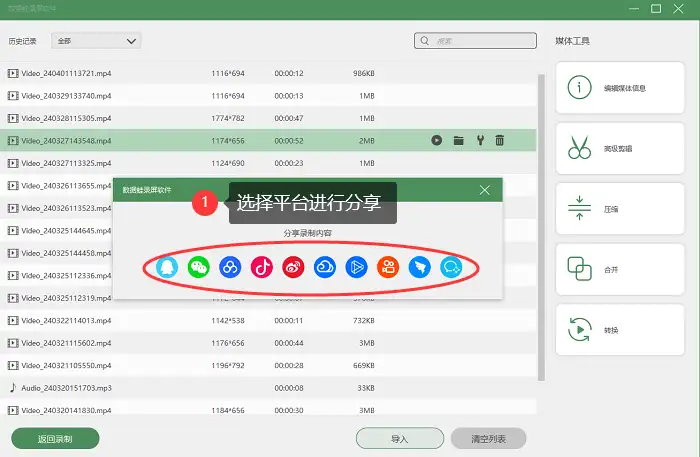Image resolution: width=700 pixels, height=457 pixels.
Task: Play Video_240327143548.mp4
Action: click(x=437, y=141)
